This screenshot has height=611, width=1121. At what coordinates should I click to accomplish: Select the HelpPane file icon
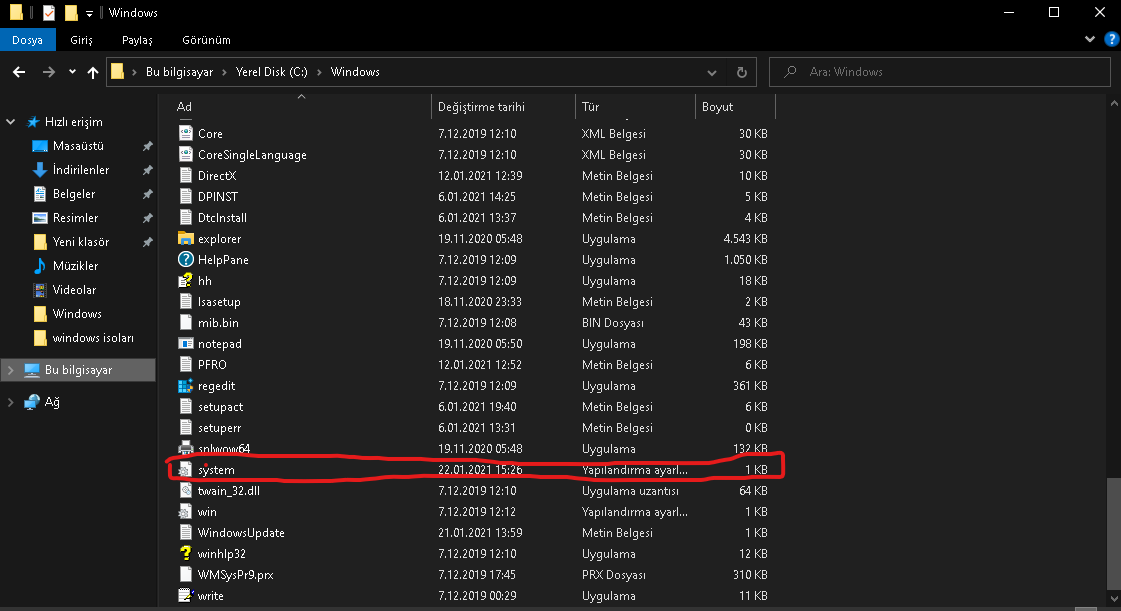[x=184, y=260]
